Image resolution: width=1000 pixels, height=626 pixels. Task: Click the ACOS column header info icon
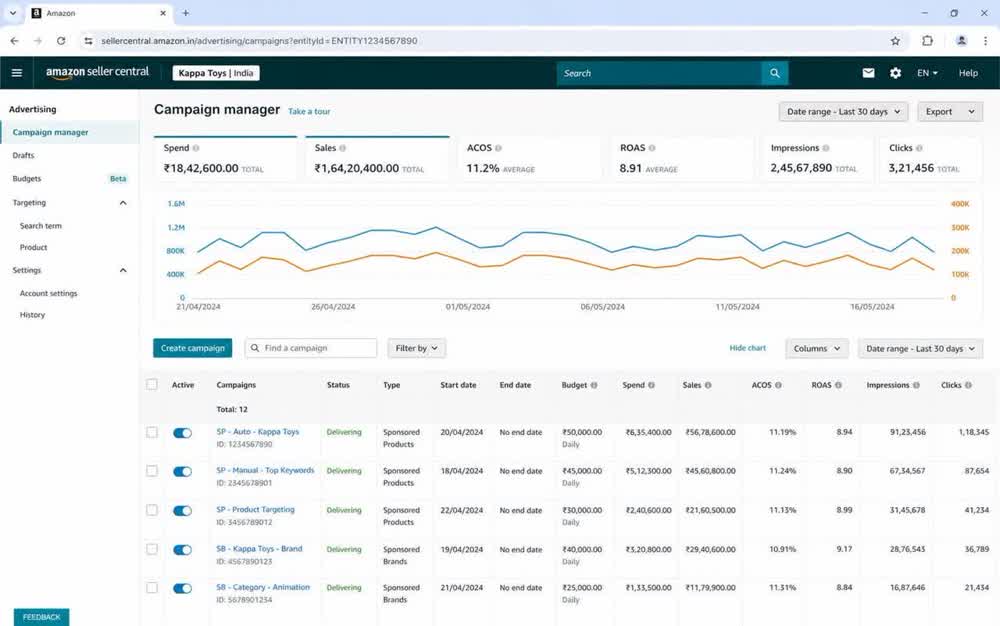coord(778,385)
